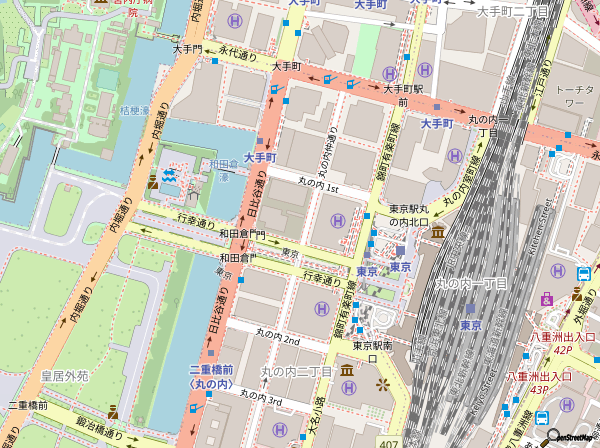Viewport: 600px width, 448px height.
Task: Click the 大手町二丁目 district label
Action: pos(511,12)
